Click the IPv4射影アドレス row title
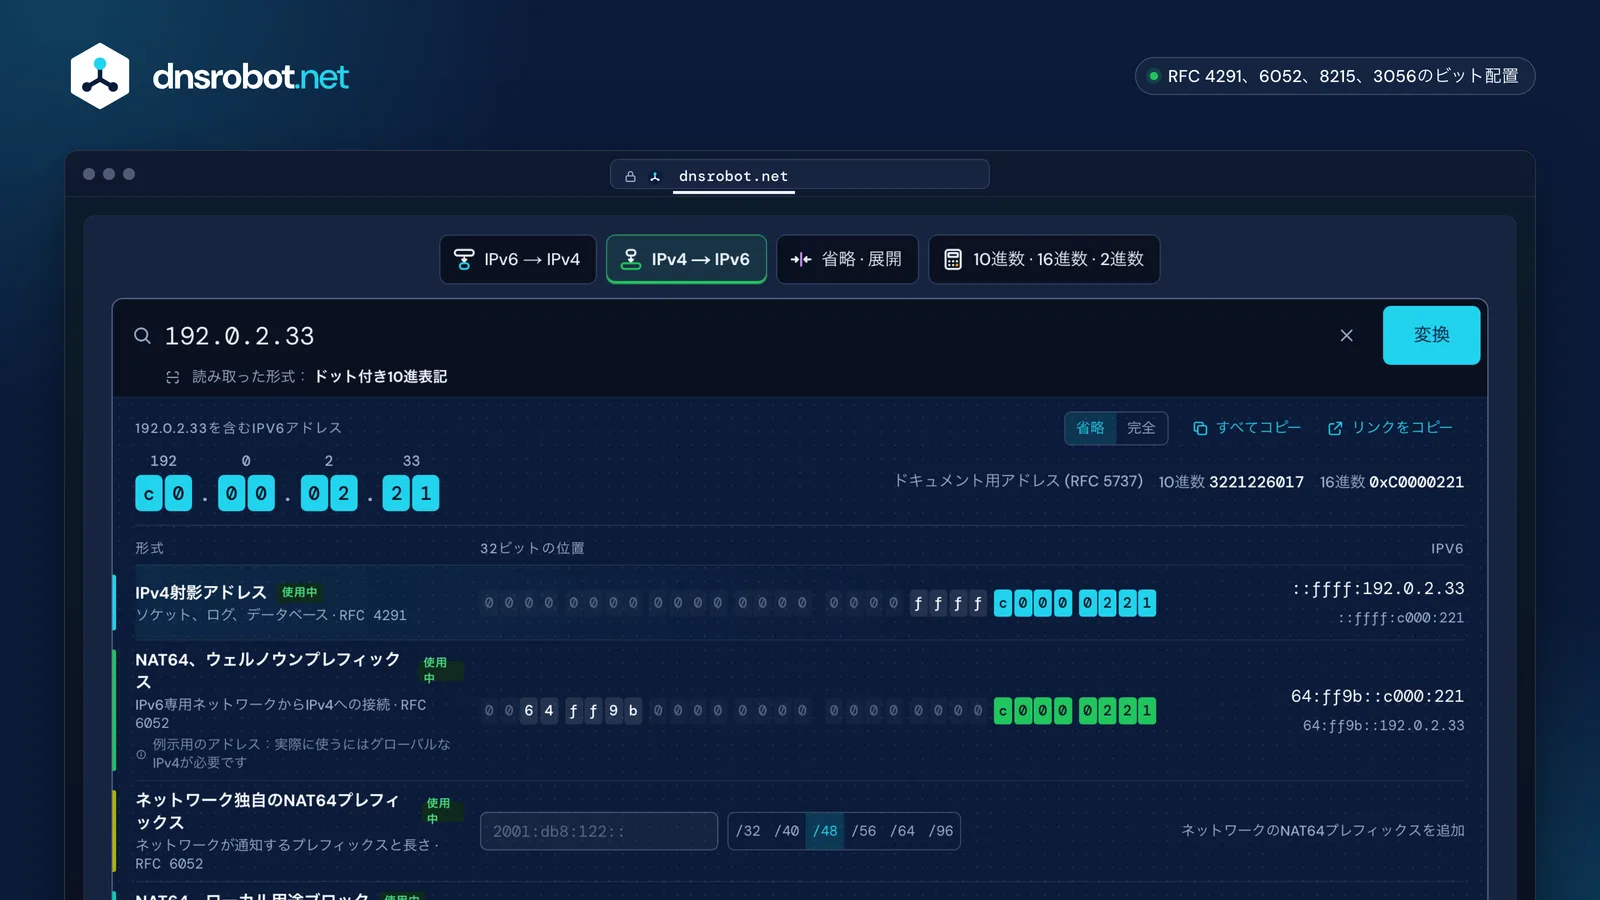 pos(201,593)
